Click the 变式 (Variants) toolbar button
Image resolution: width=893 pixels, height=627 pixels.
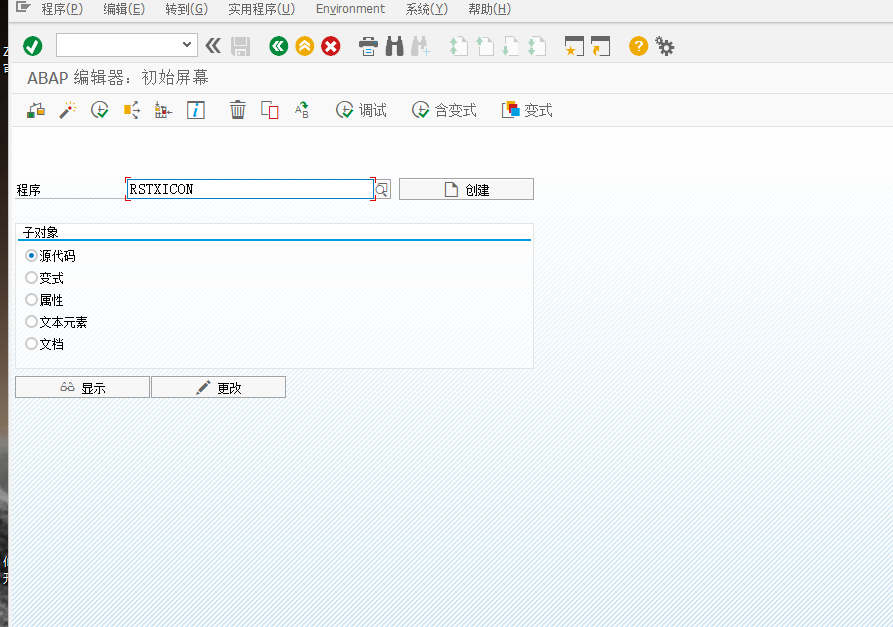pos(527,110)
